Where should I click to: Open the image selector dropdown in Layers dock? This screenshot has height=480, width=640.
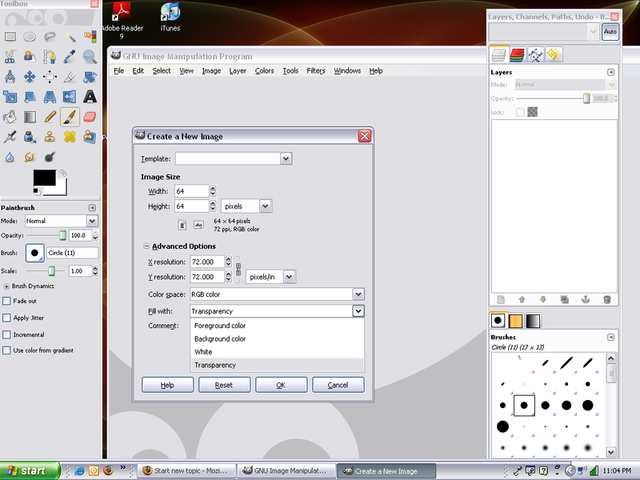593,32
